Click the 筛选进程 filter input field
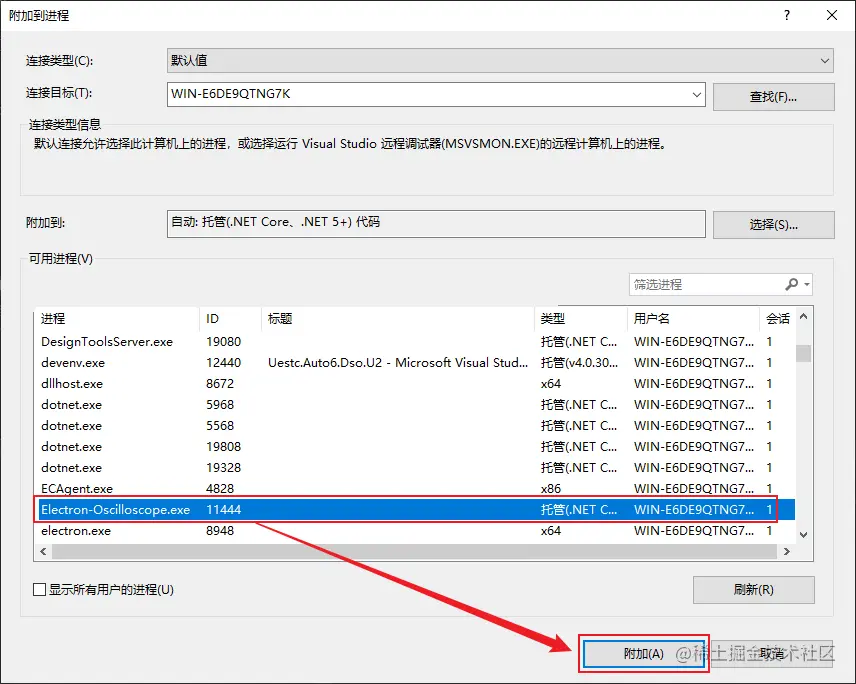Image resolution: width=856 pixels, height=684 pixels. coord(700,284)
